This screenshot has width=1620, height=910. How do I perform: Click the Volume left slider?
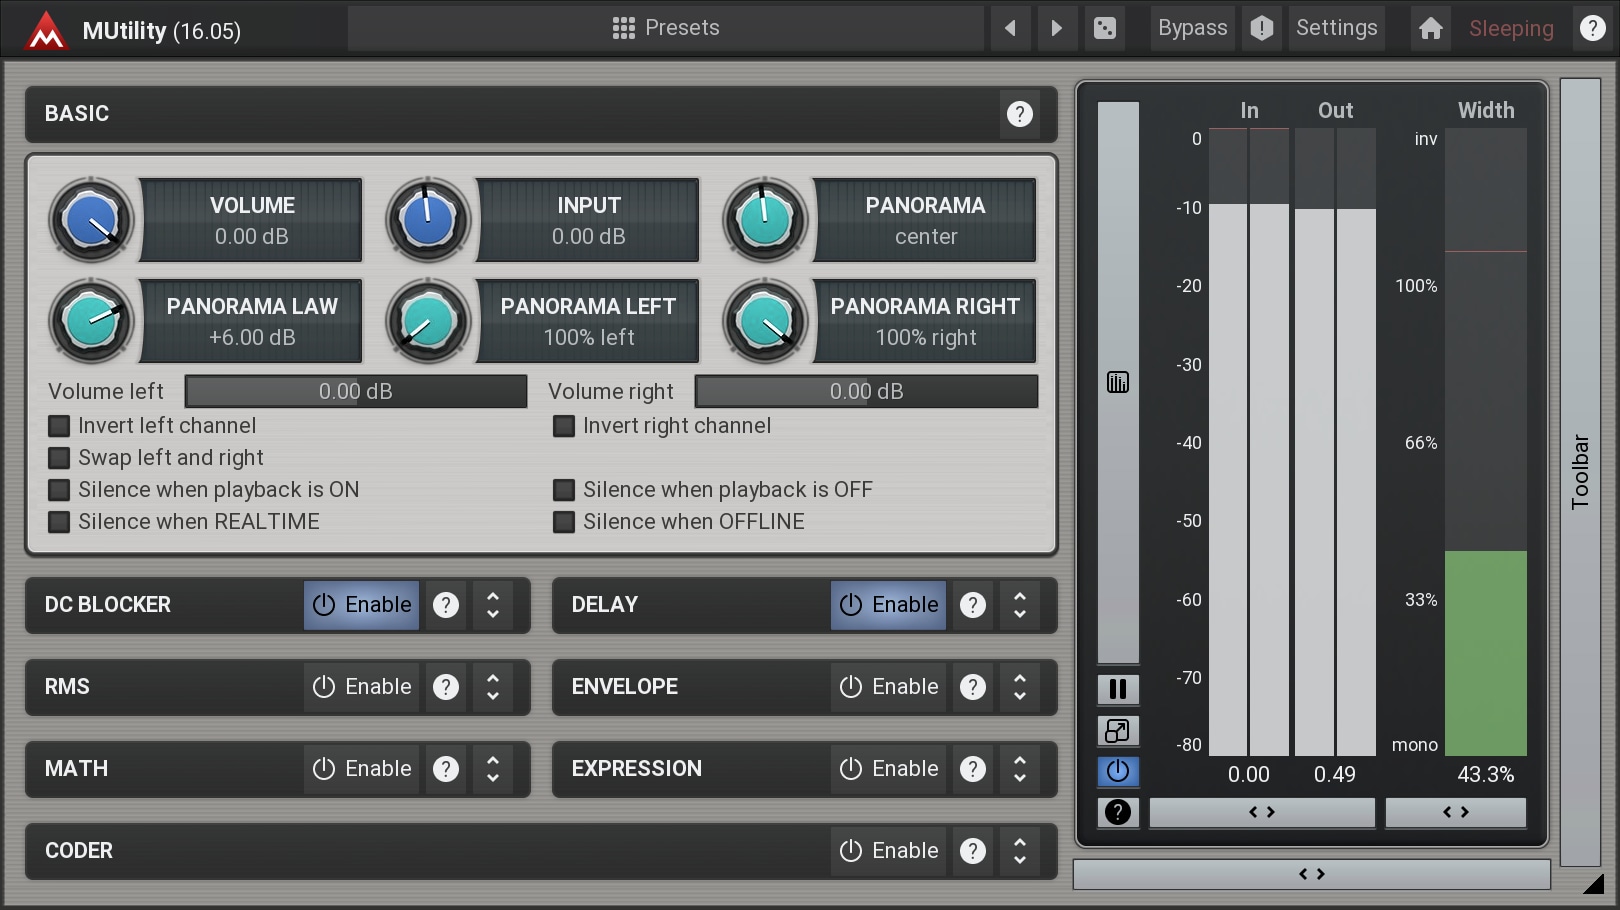pyautogui.click(x=356, y=392)
